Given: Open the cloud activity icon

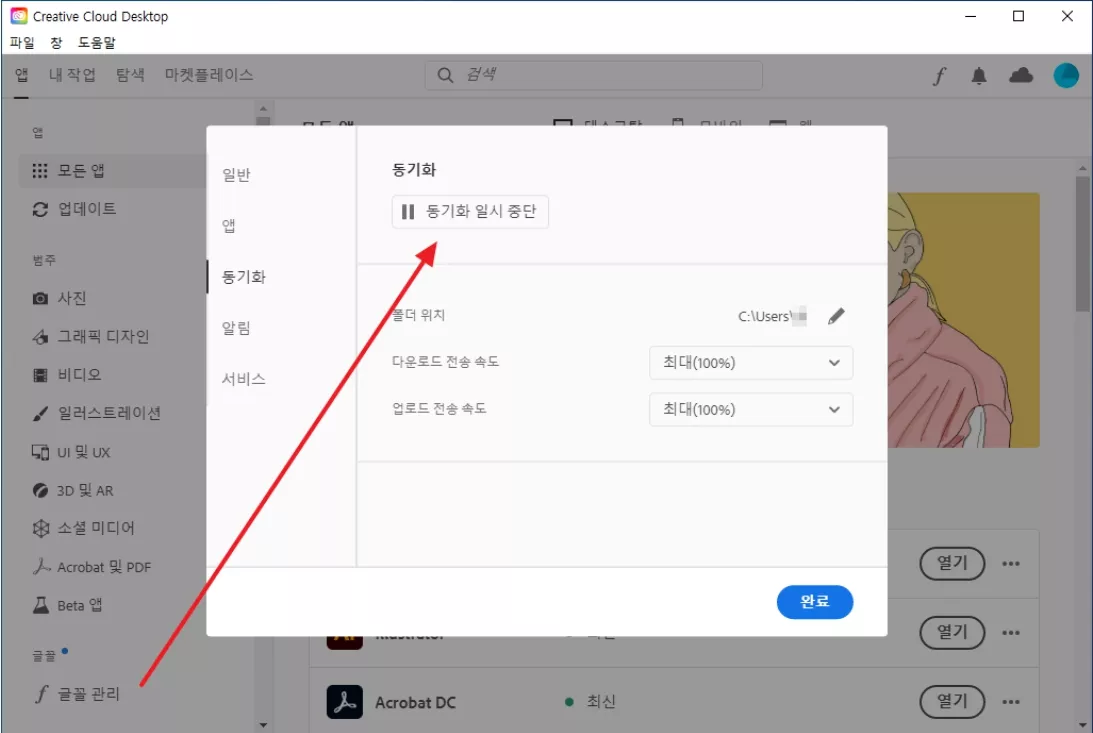Looking at the screenshot, I should [x=1021, y=75].
